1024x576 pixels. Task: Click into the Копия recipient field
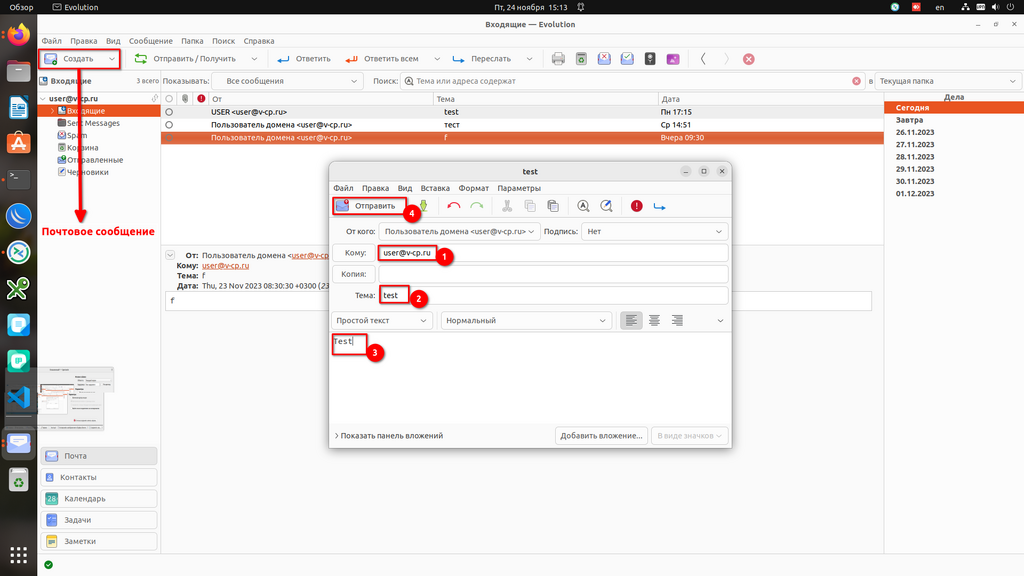coord(552,274)
